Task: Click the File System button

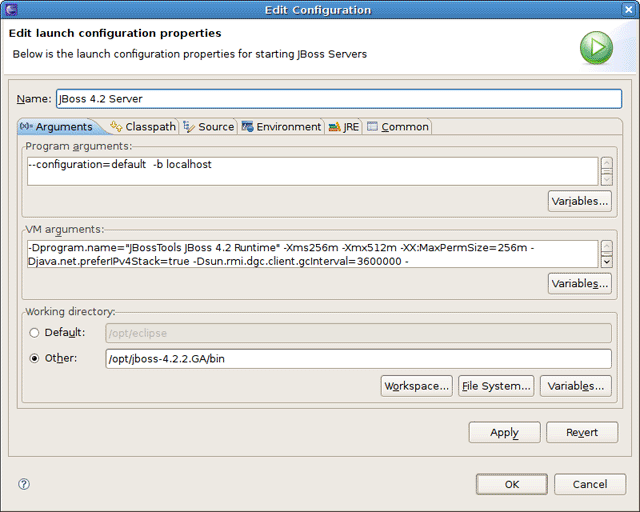Action: pyautogui.click(x=495, y=386)
